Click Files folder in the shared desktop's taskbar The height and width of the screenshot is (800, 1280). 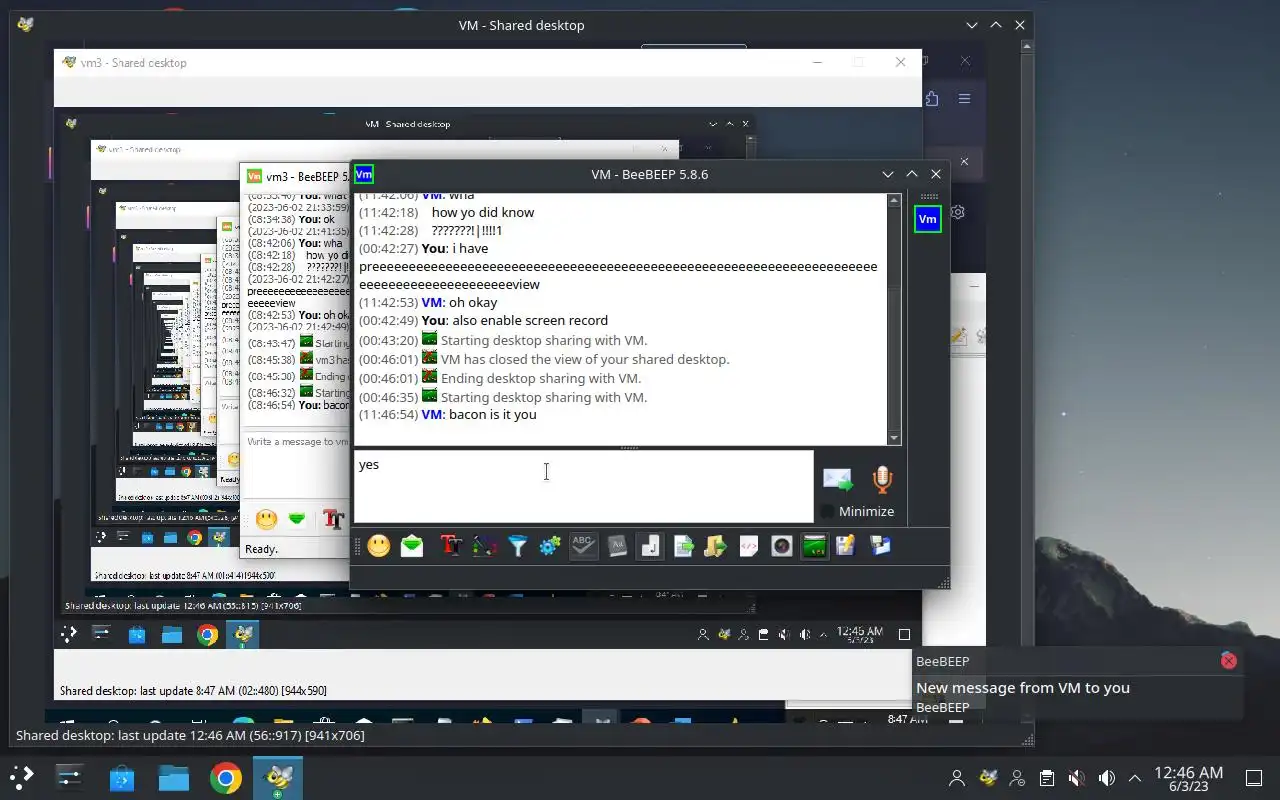click(x=172, y=635)
